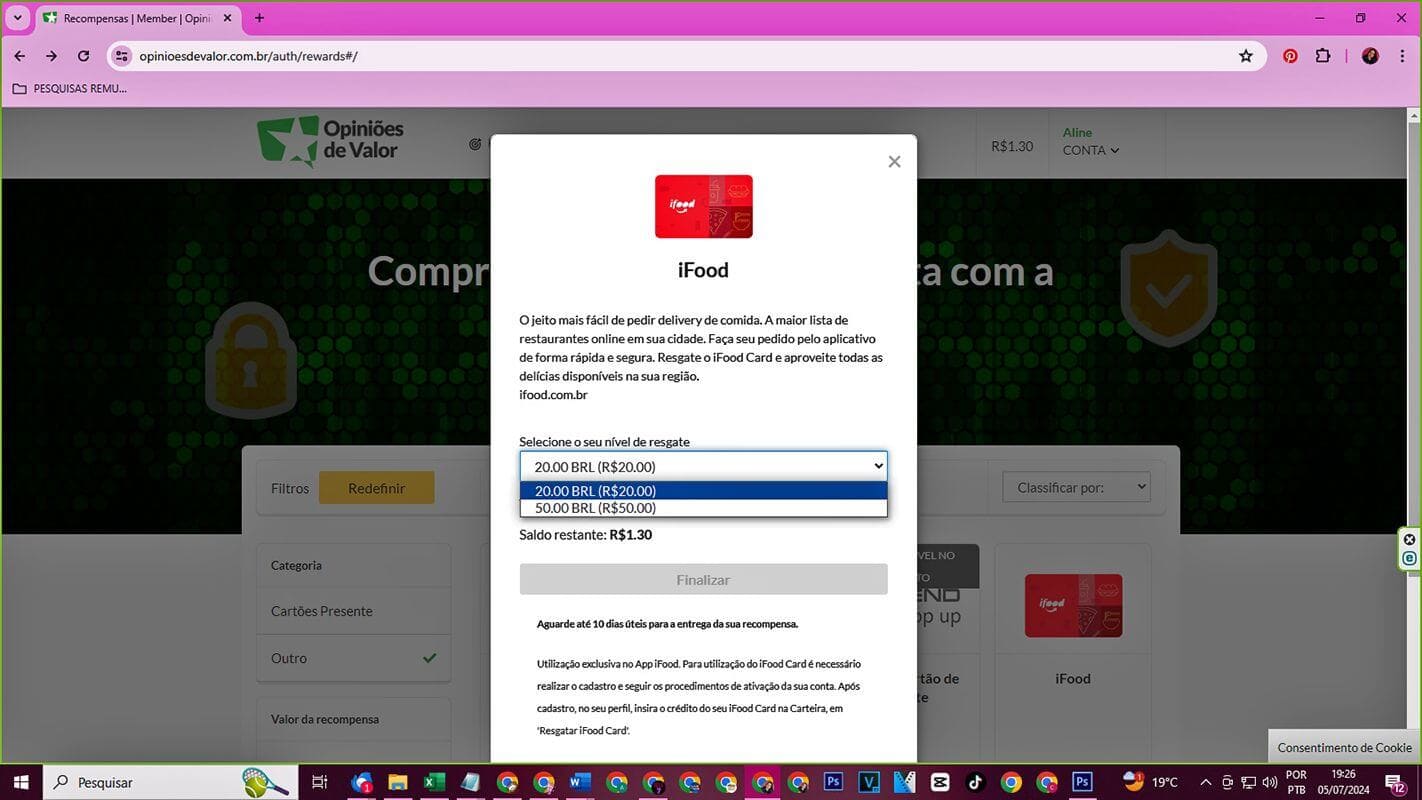The image size is (1422, 800).
Task: Bookmark this page with the star icon
Action: pyautogui.click(x=1246, y=56)
